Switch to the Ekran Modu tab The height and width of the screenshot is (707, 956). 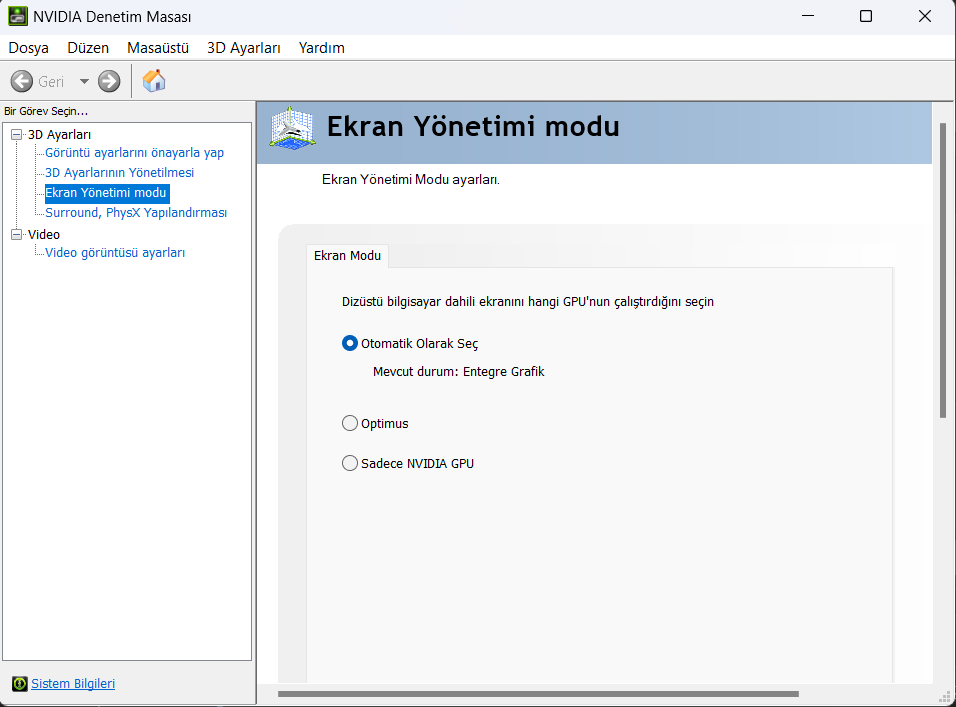click(x=348, y=255)
